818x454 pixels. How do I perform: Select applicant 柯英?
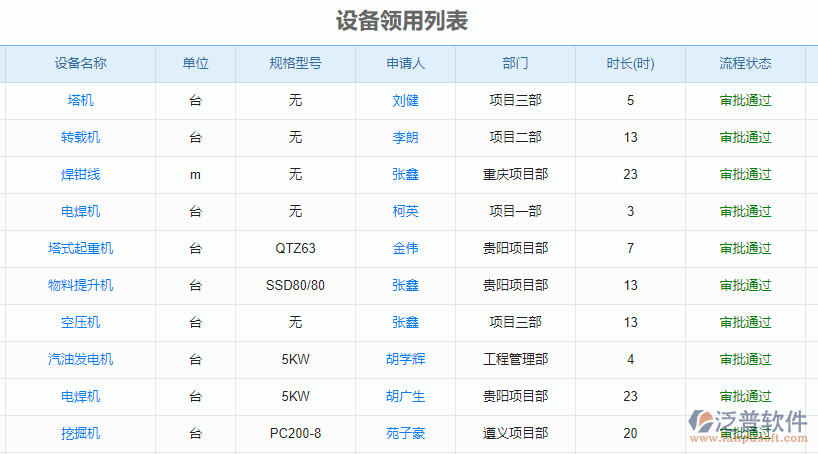pyautogui.click(x=405, y=212)
